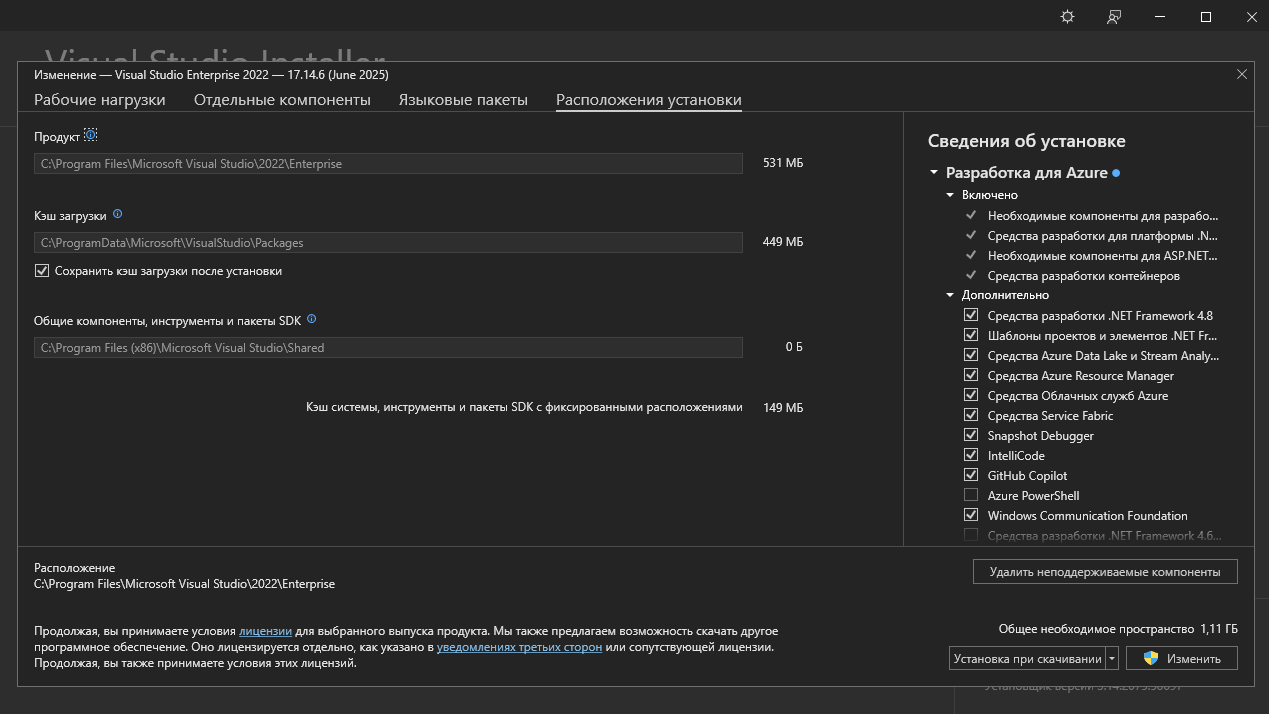This screenshot has width=1269, height=714.
Task: Enable the Azure PowerShell checkbox
Action: [970, 495]
